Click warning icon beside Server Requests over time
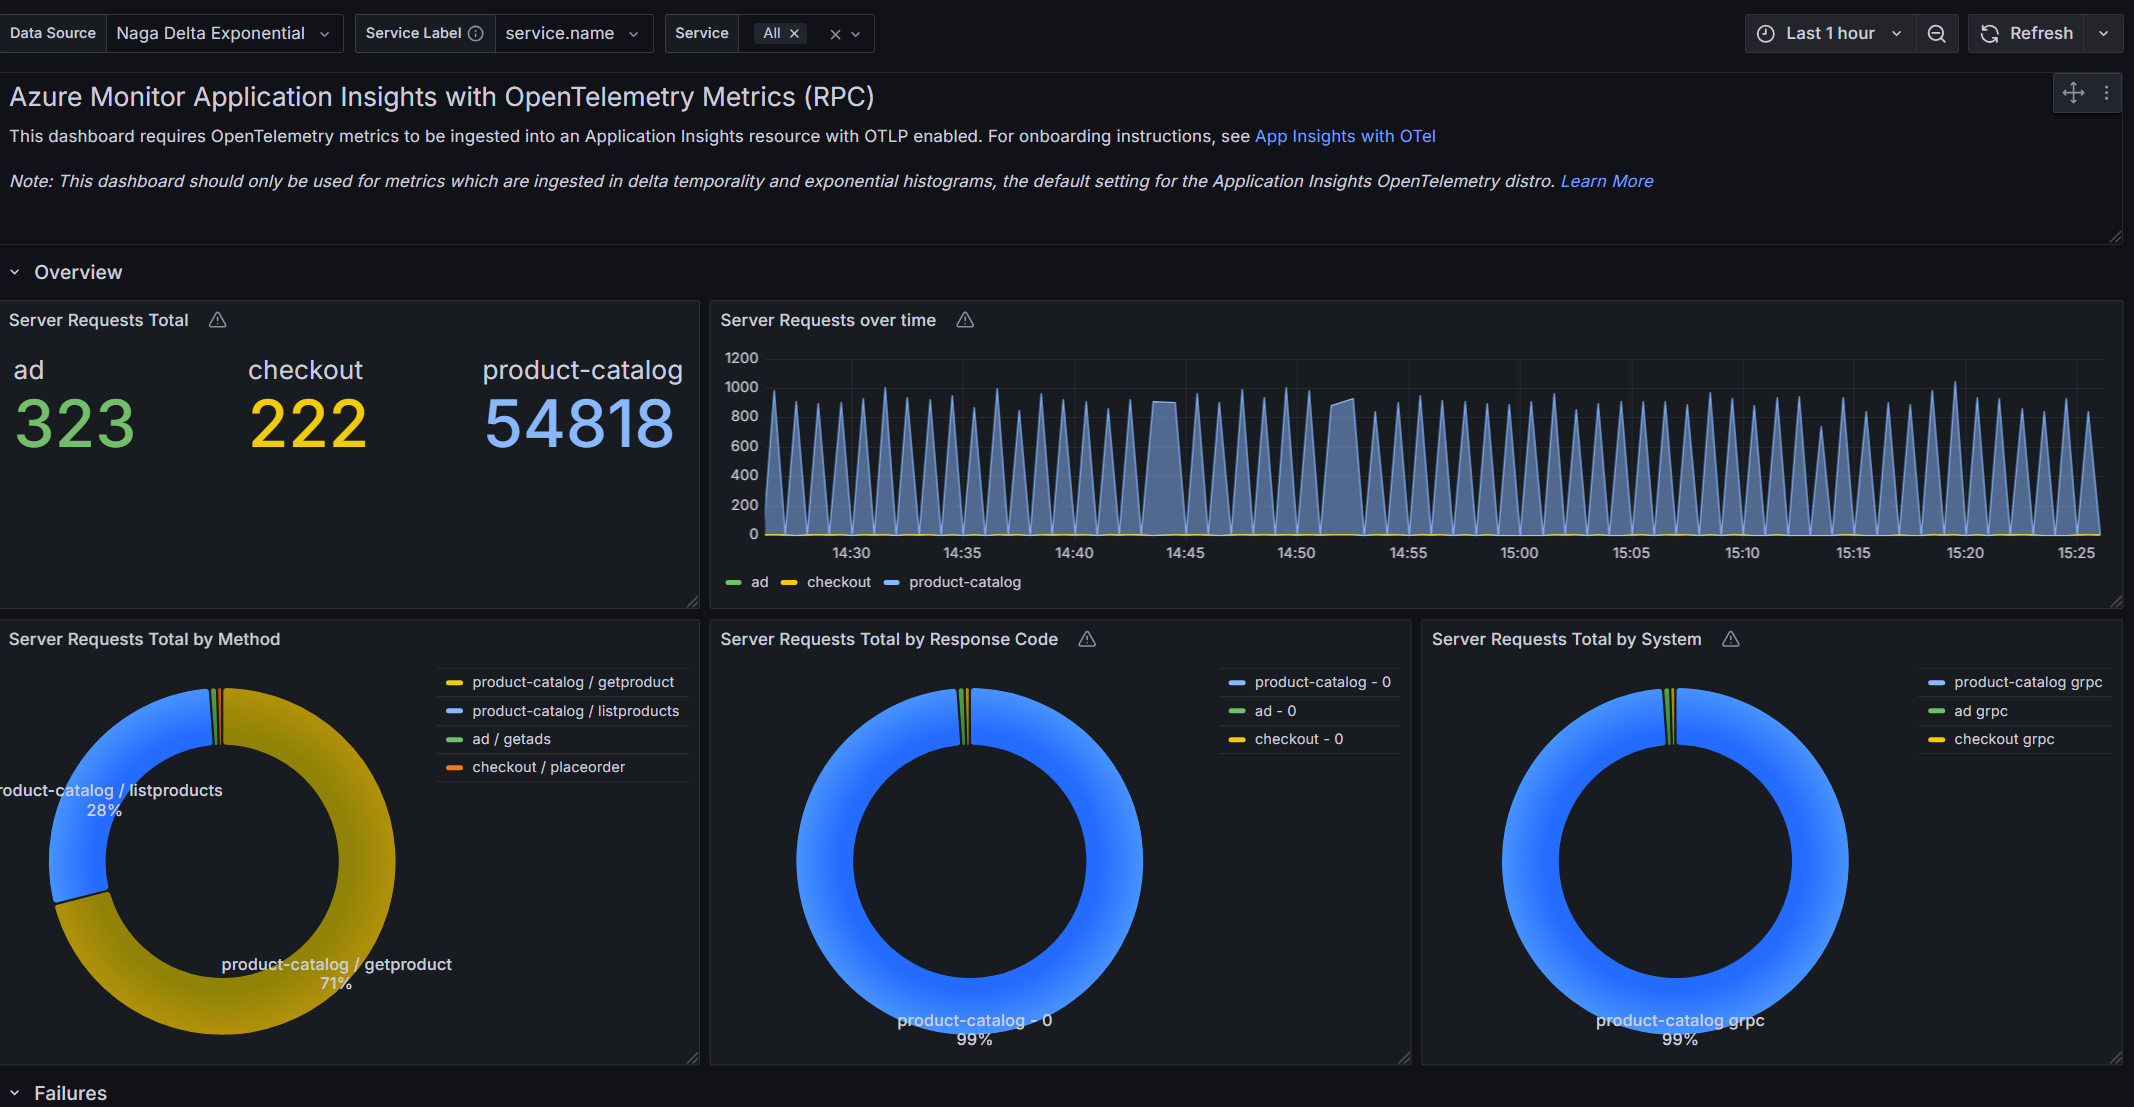The width and height of the screenshot is (2134, 1107). click(965, 320)
